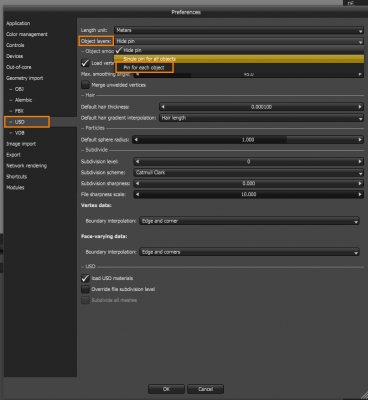Open the Subdivision scheme Catmull Clark dropdown
The width and height of the screenshot is (368, 400).
248,173
